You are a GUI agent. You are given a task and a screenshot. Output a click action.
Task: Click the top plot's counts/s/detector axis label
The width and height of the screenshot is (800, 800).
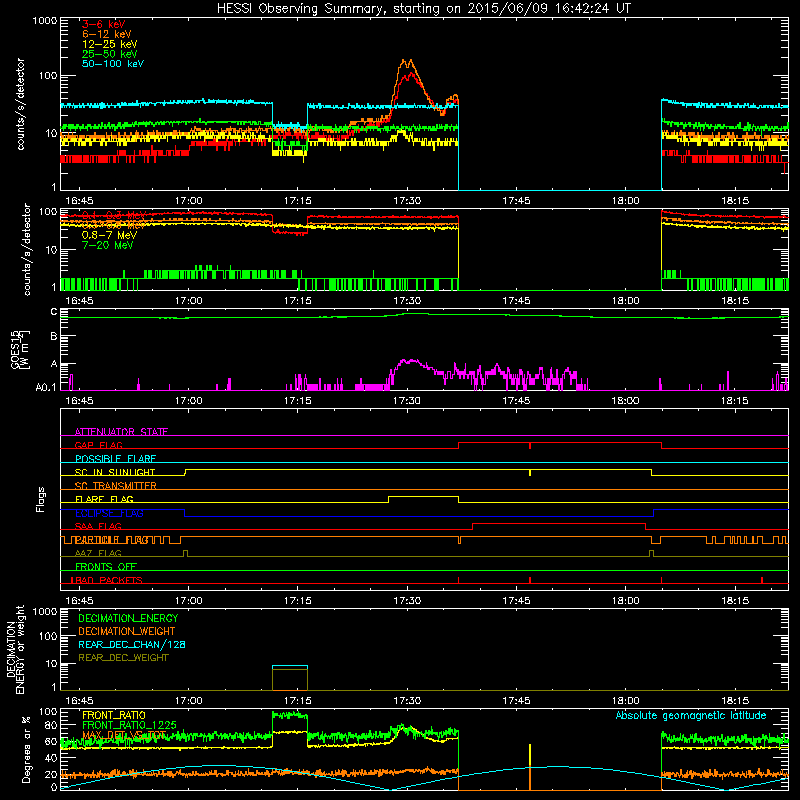point(20,104)
